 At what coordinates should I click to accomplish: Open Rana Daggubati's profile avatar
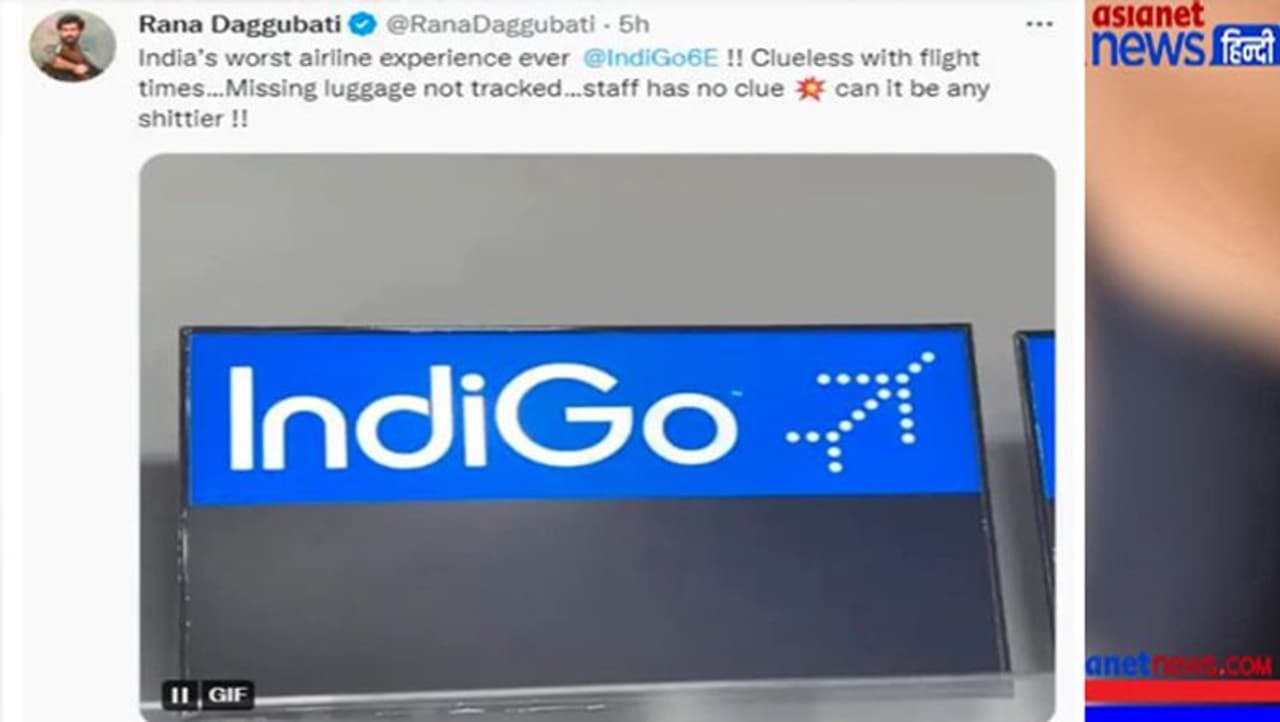pyautogui.click(x=72, y=46)
